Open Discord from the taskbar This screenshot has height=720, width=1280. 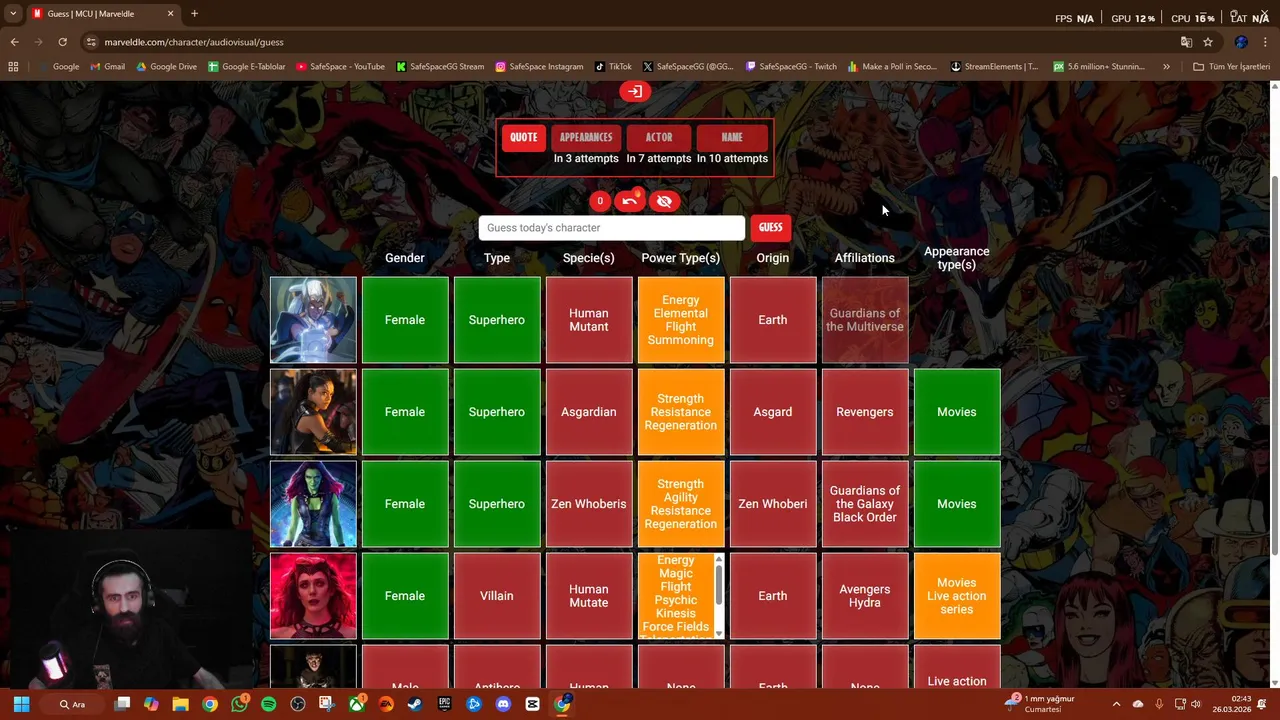coord(503,704)
